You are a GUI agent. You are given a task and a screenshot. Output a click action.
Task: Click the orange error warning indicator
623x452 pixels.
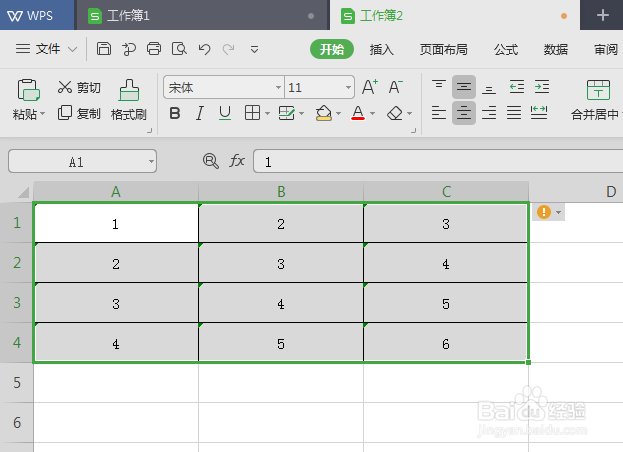544,212
